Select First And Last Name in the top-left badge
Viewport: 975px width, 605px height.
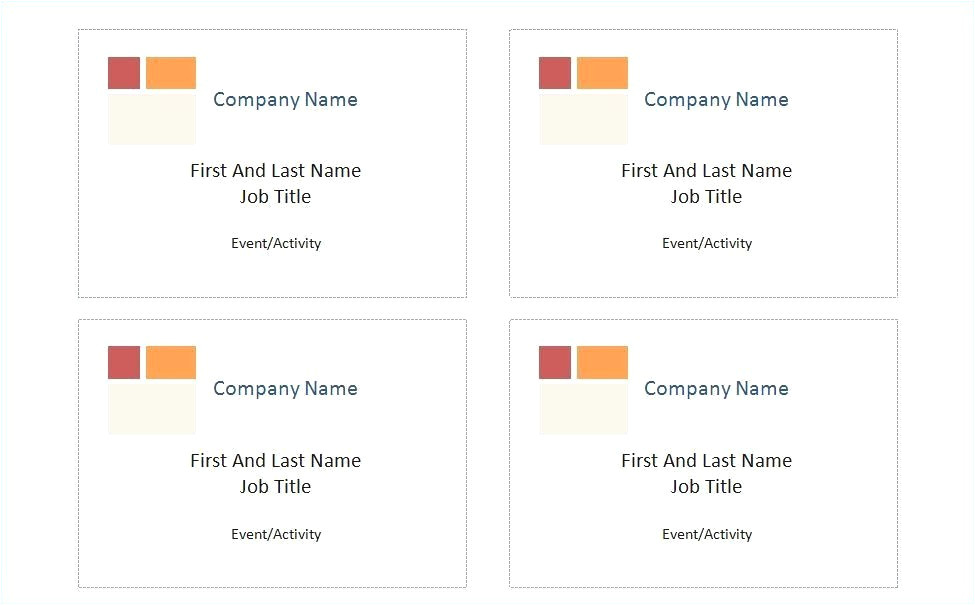tap(275, 170)
